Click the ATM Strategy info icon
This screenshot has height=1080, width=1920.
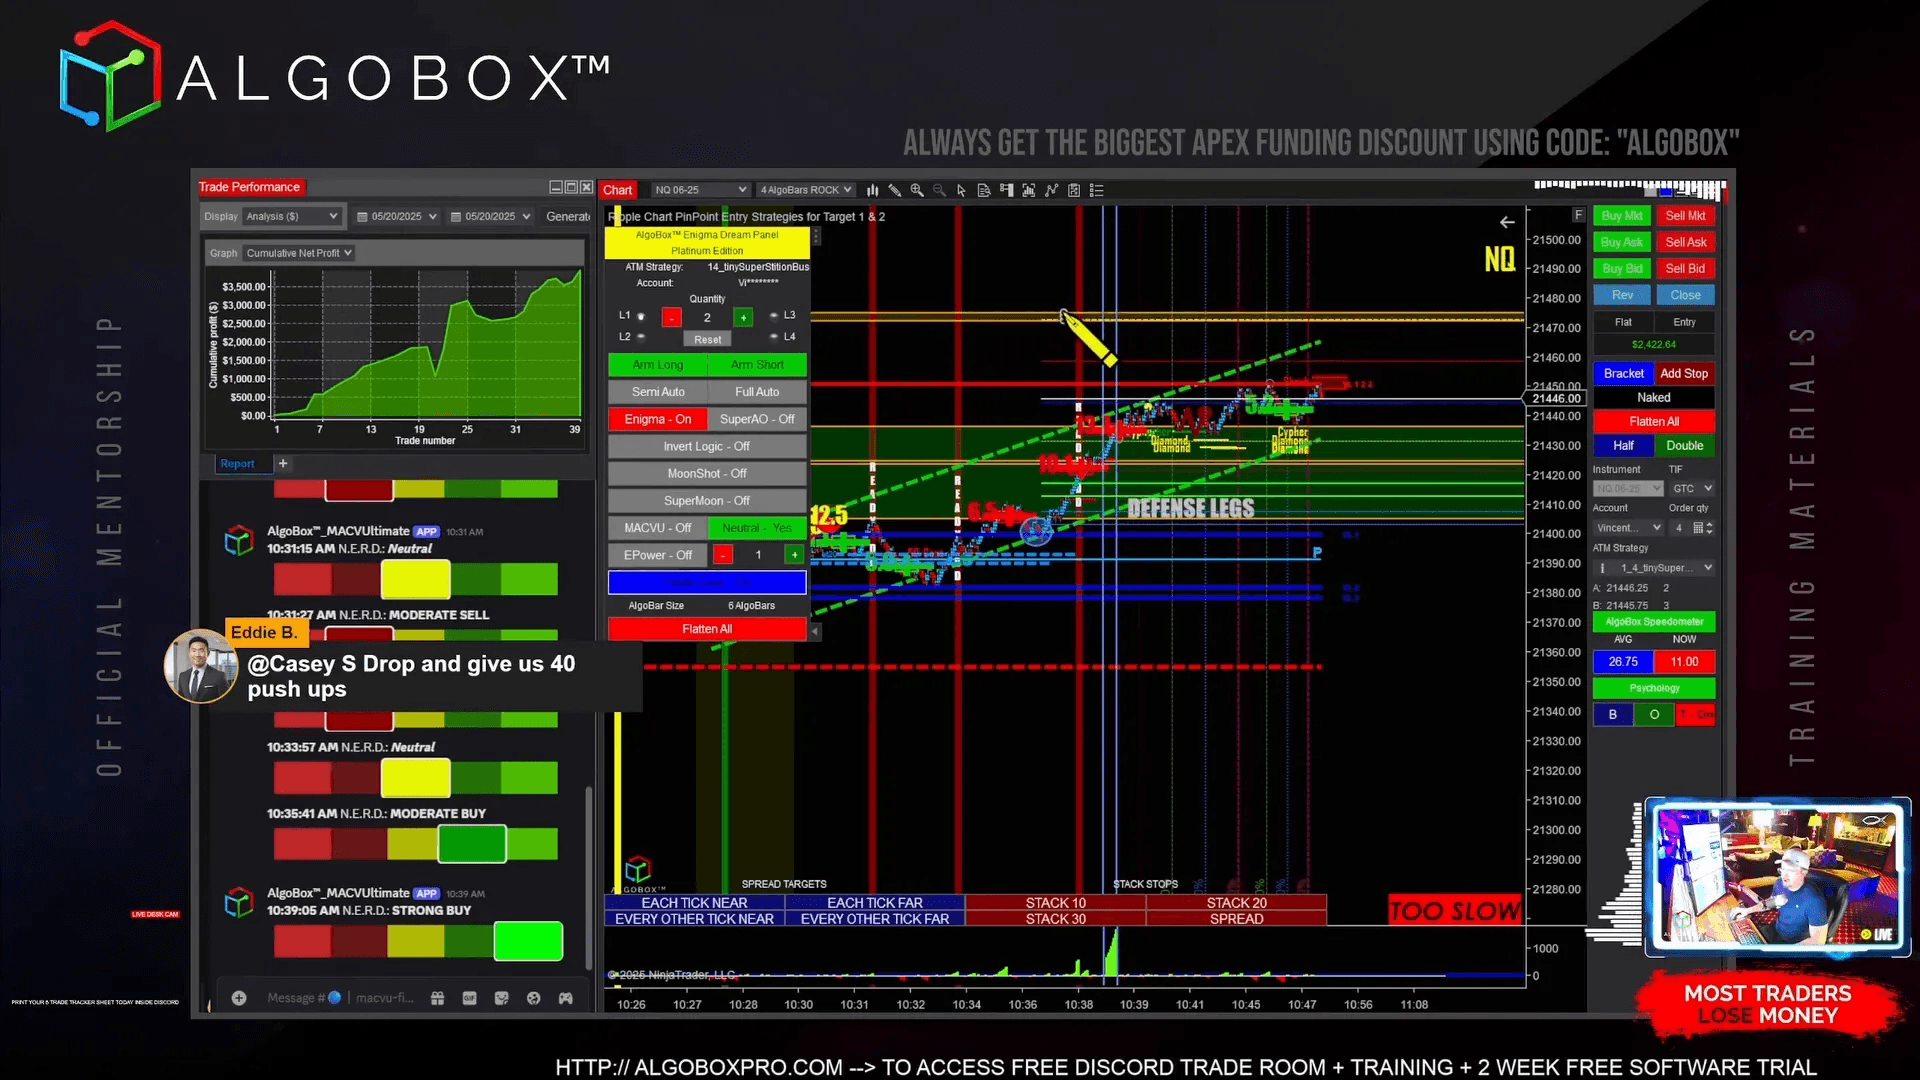(x=1602, y=568)
